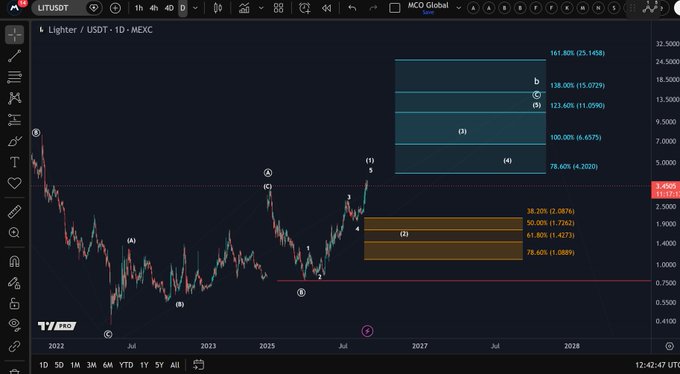680x374 pixels.
Task: Switch to the 4h interval
Action: pyautogui.click(x=154, y=8)
